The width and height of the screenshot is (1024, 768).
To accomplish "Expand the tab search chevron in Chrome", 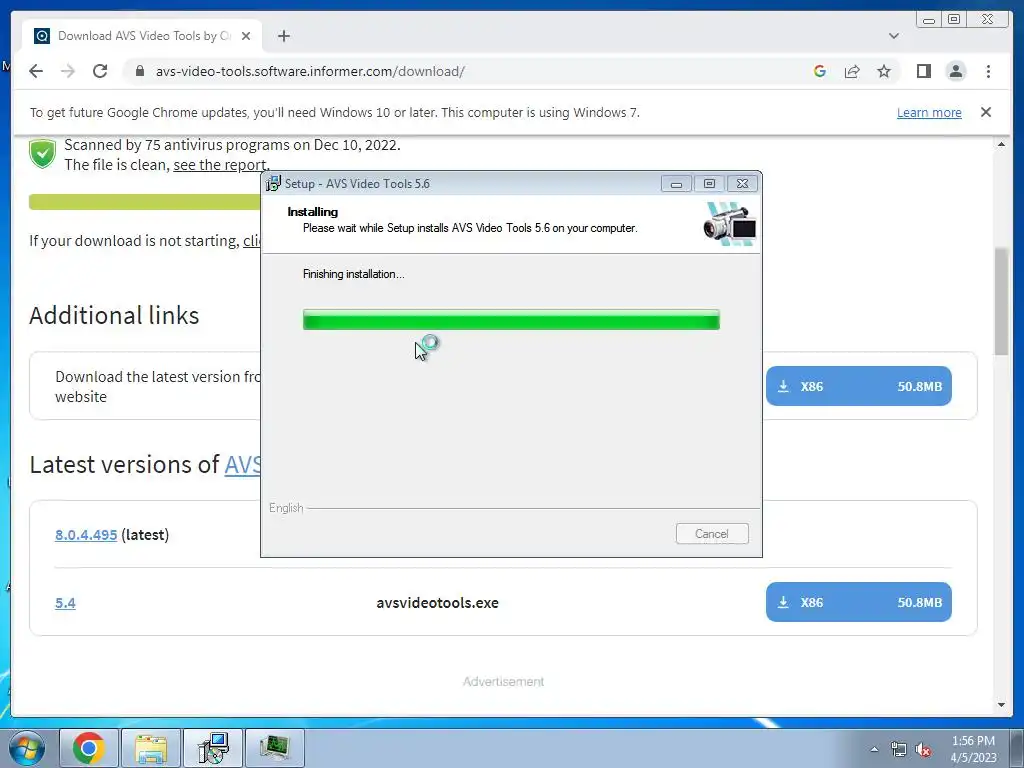I will point(893,36).
